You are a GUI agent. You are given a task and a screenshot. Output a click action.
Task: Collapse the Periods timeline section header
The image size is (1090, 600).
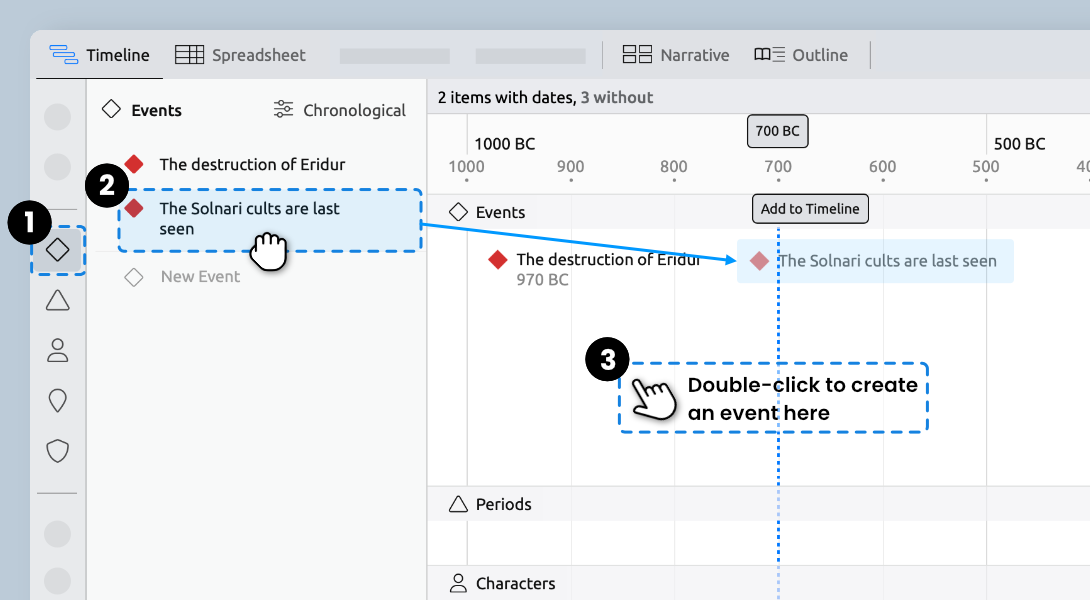point(758,504)
